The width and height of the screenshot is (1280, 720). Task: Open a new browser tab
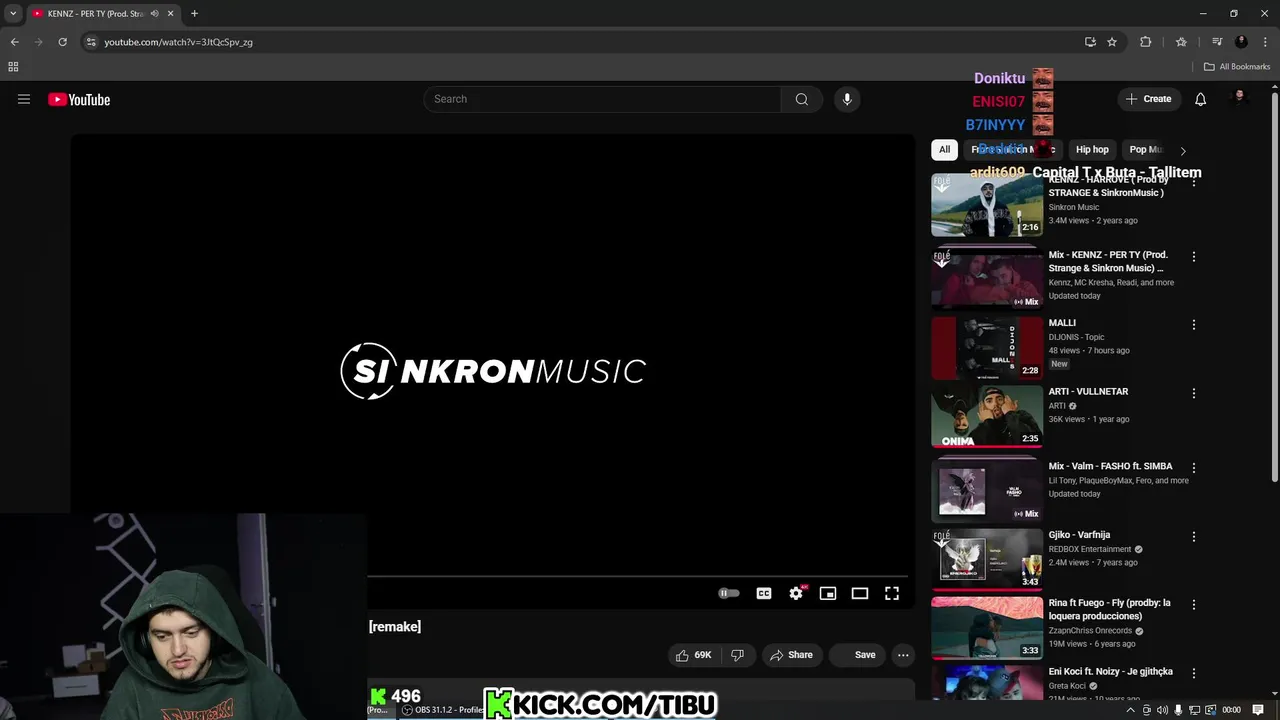[194, 14]
